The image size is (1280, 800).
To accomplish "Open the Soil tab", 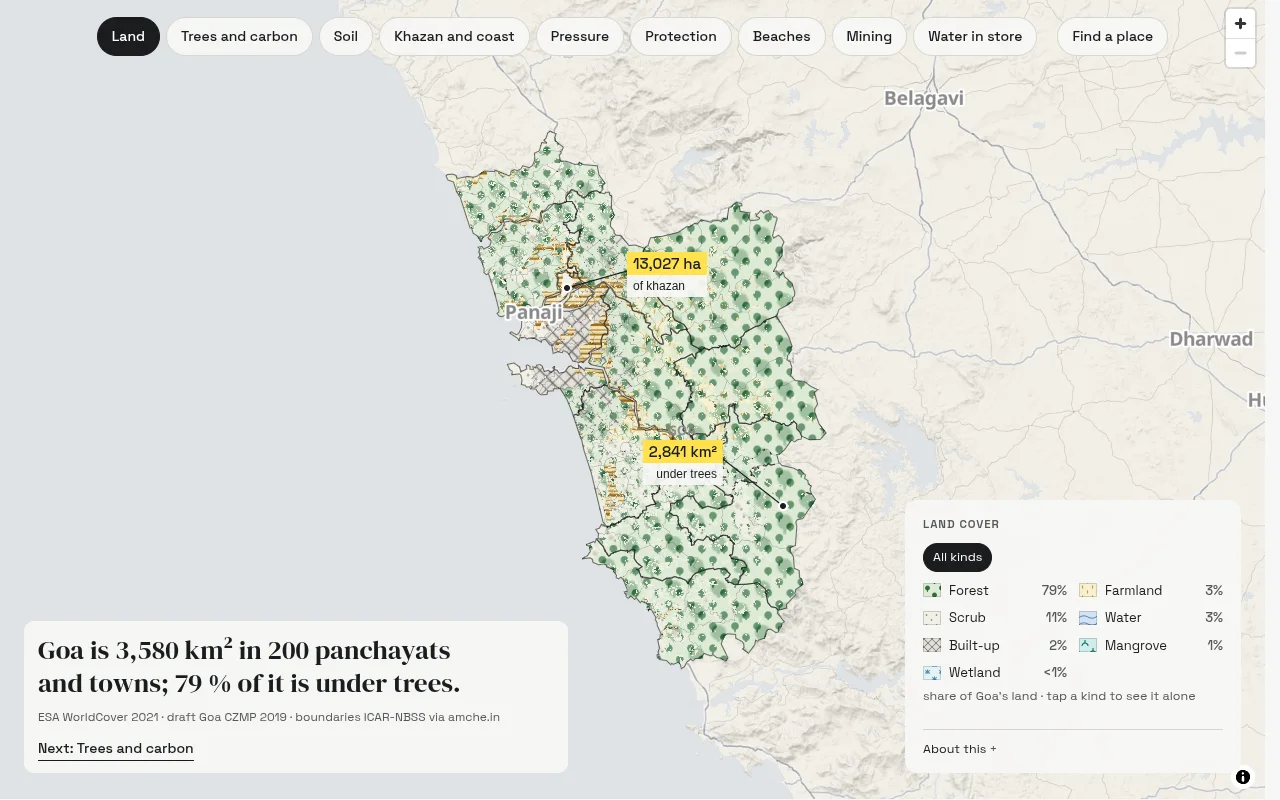I will point(346,37).
